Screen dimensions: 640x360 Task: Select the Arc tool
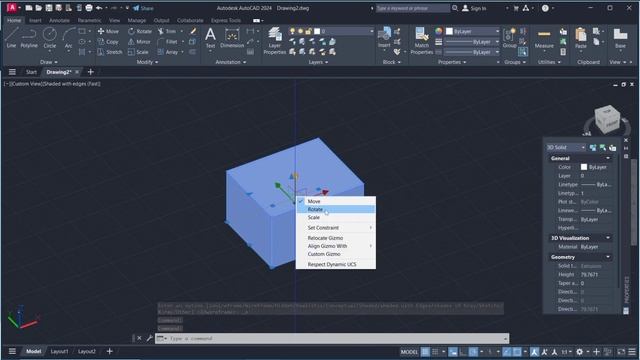pyautogui.click(x=68, y=38)
